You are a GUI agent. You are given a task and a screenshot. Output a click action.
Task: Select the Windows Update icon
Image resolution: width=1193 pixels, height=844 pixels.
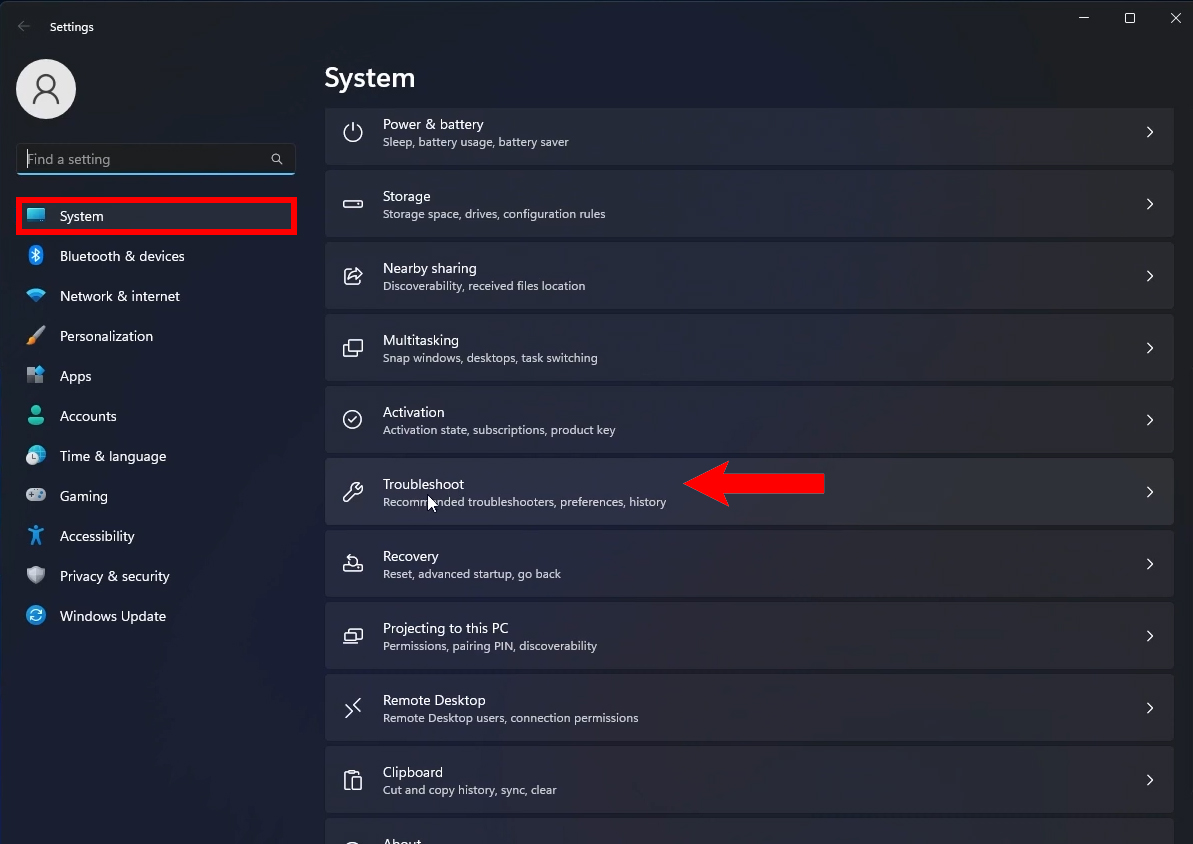pyautogui.click(x=36, y=616)
